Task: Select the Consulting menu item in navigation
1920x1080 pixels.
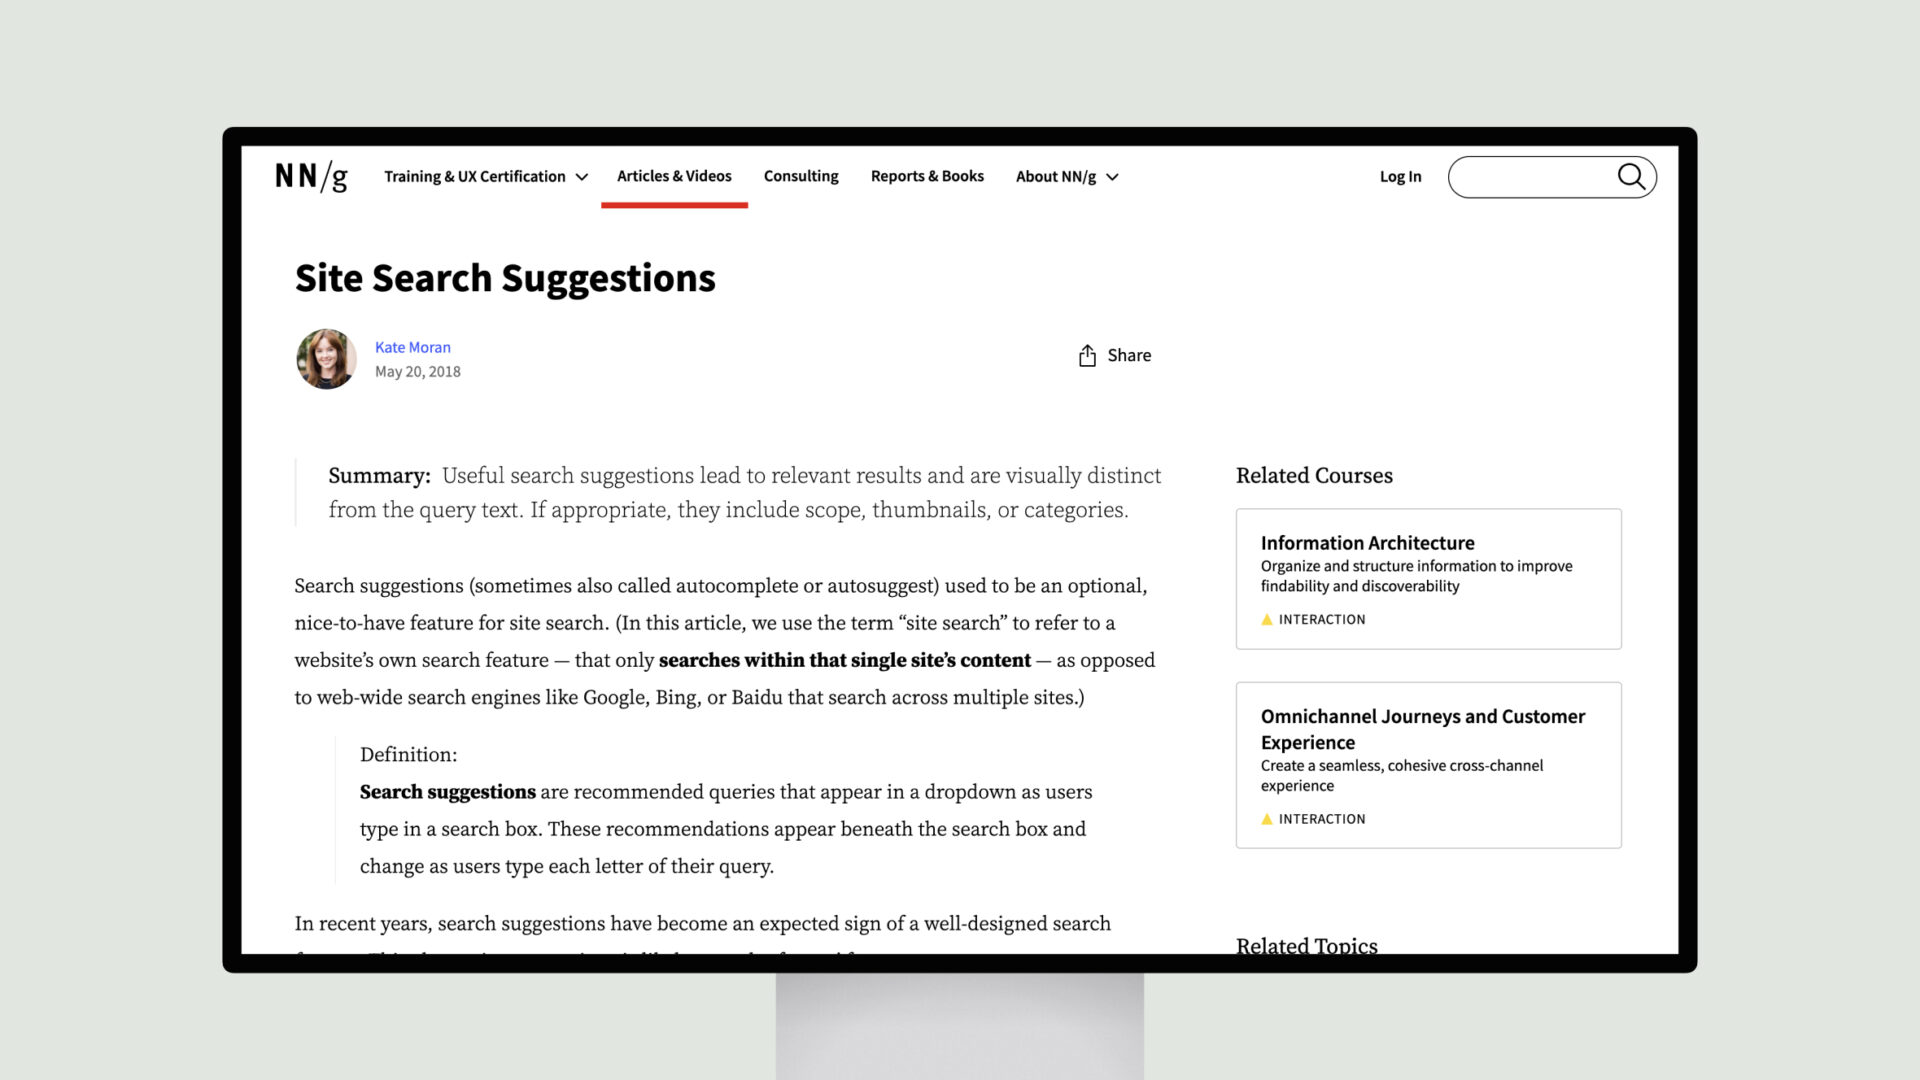Action: pyautogui.click(x=800, y=175)
